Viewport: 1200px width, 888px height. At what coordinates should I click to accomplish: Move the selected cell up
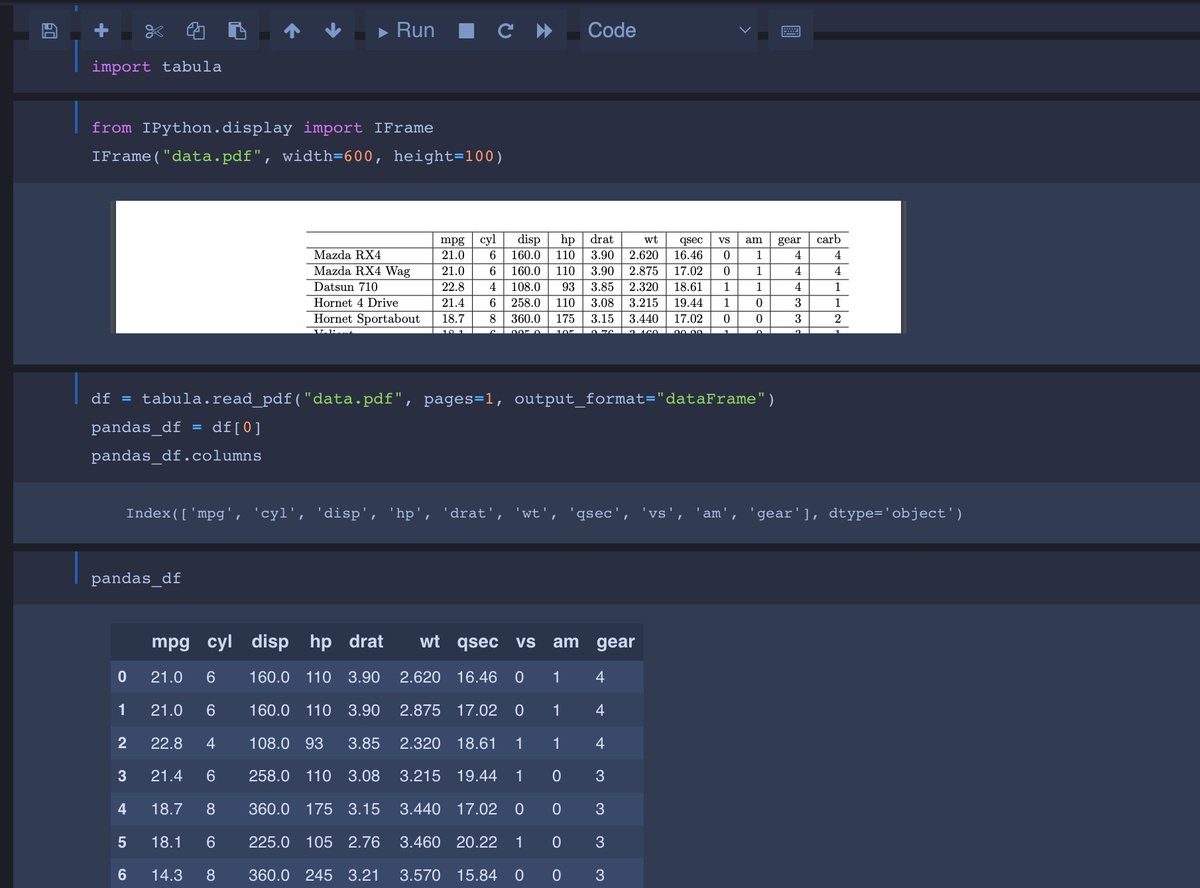[291, 31]
